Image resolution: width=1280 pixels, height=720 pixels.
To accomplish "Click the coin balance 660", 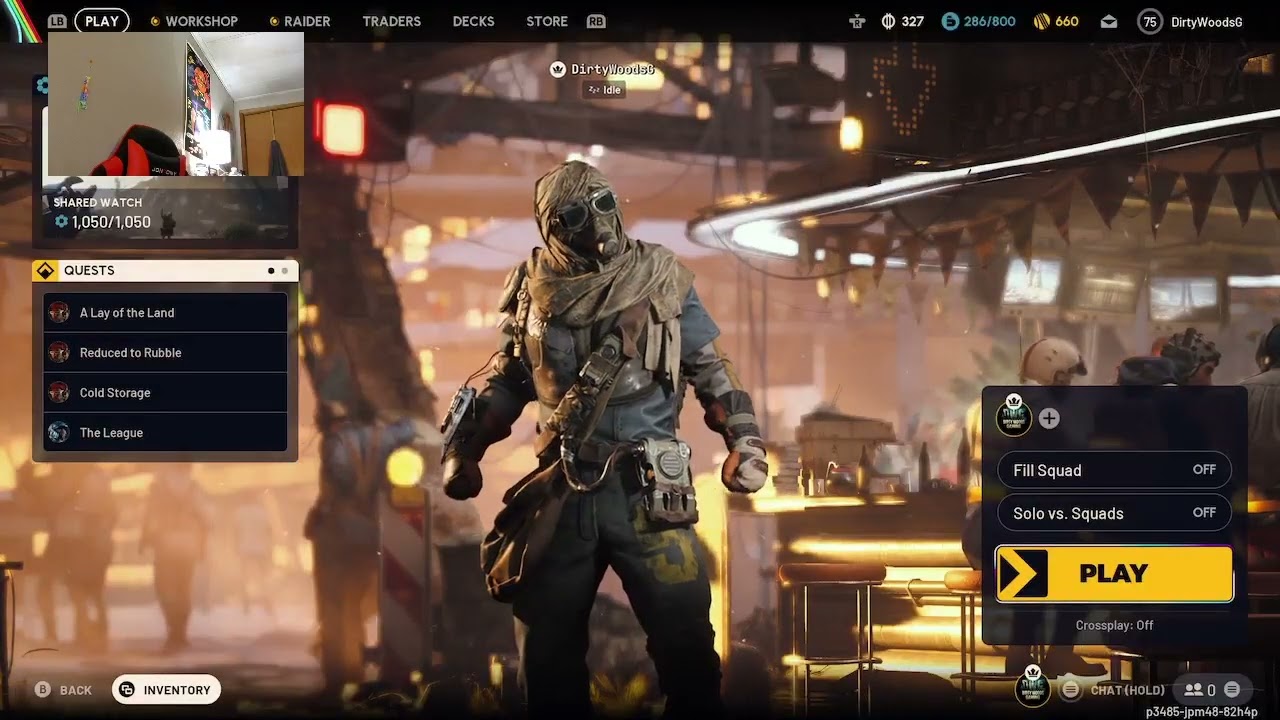I will [x=1067, y=21].
